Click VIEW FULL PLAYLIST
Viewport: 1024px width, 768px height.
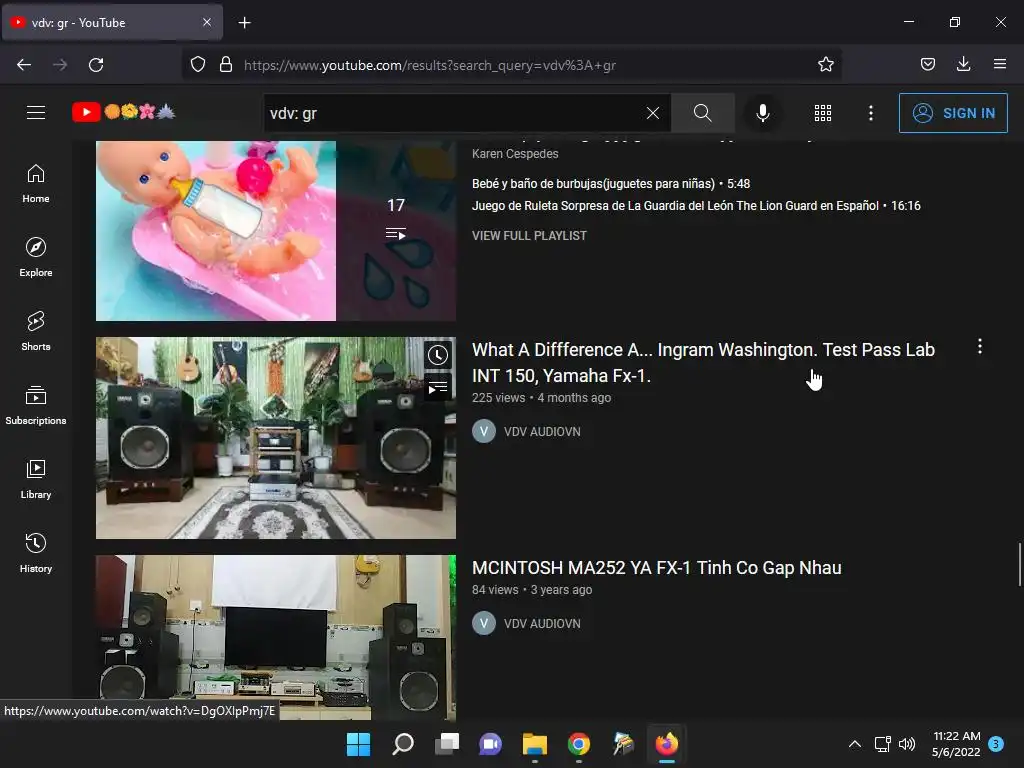[529, 236]
